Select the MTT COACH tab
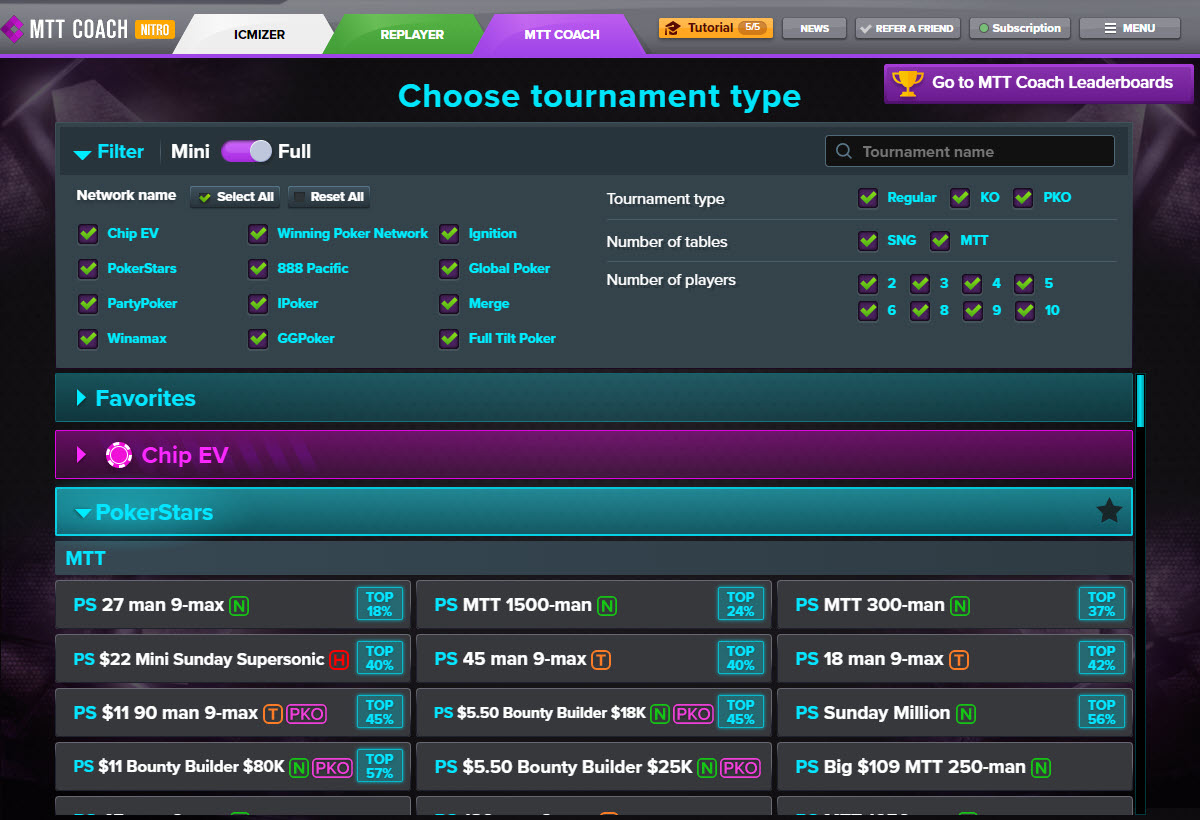The image size is (1200, 820). click(x=562, y=34)
